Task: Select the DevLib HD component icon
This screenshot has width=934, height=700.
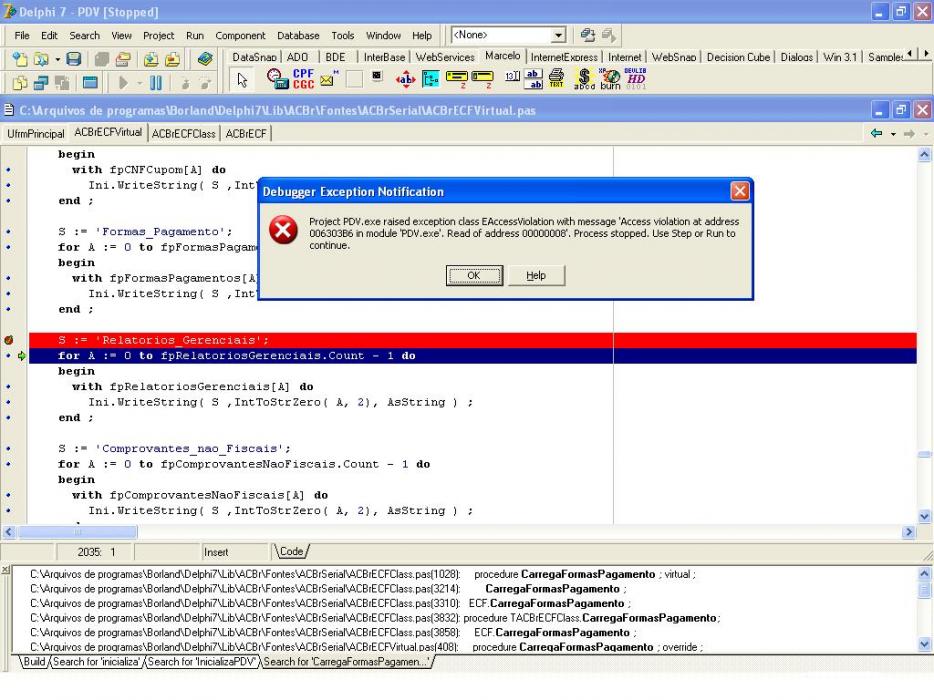Action: (636, 79)
